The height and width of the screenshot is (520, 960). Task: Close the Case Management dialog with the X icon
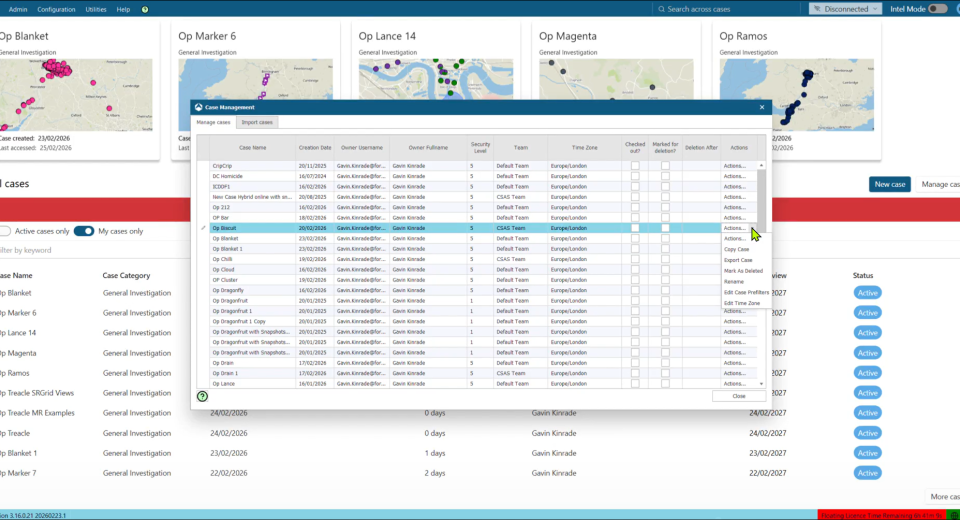(761, 107)
